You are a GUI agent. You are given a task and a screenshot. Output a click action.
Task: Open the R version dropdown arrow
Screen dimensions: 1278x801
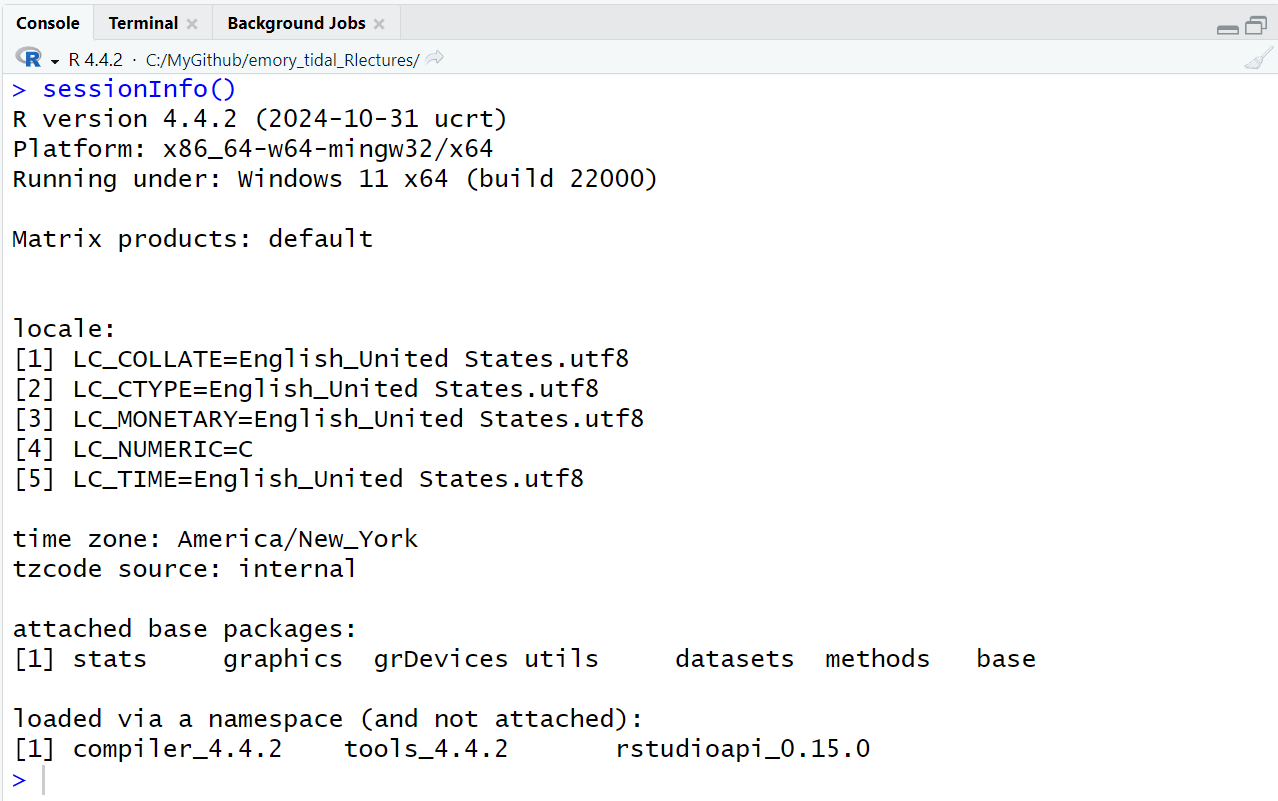55,61
